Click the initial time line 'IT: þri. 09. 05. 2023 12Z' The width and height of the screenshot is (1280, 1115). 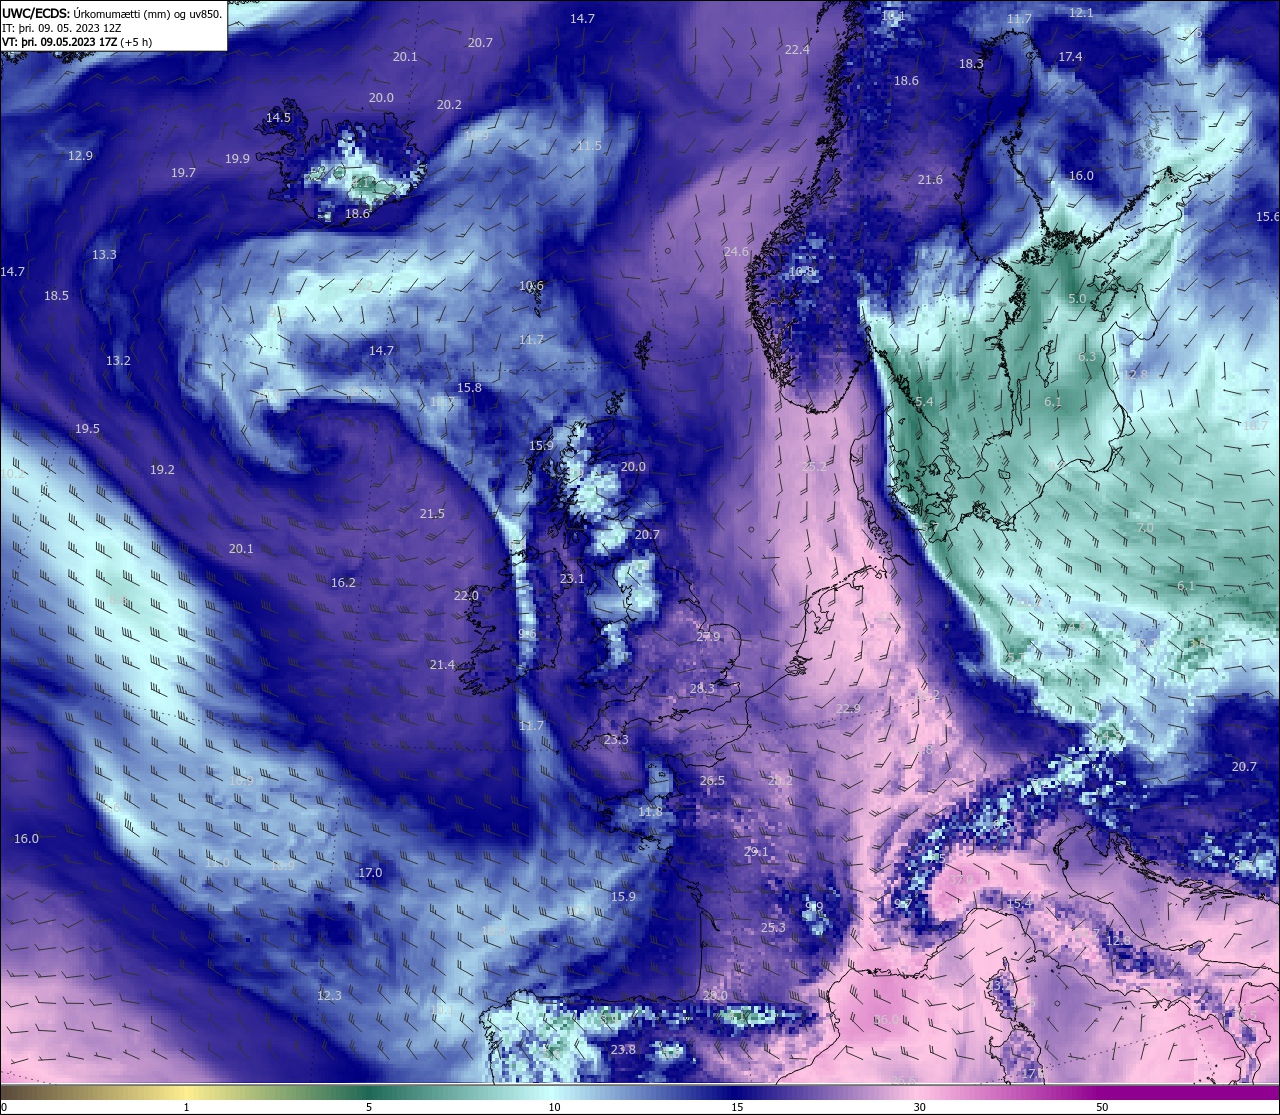[62, 28]
